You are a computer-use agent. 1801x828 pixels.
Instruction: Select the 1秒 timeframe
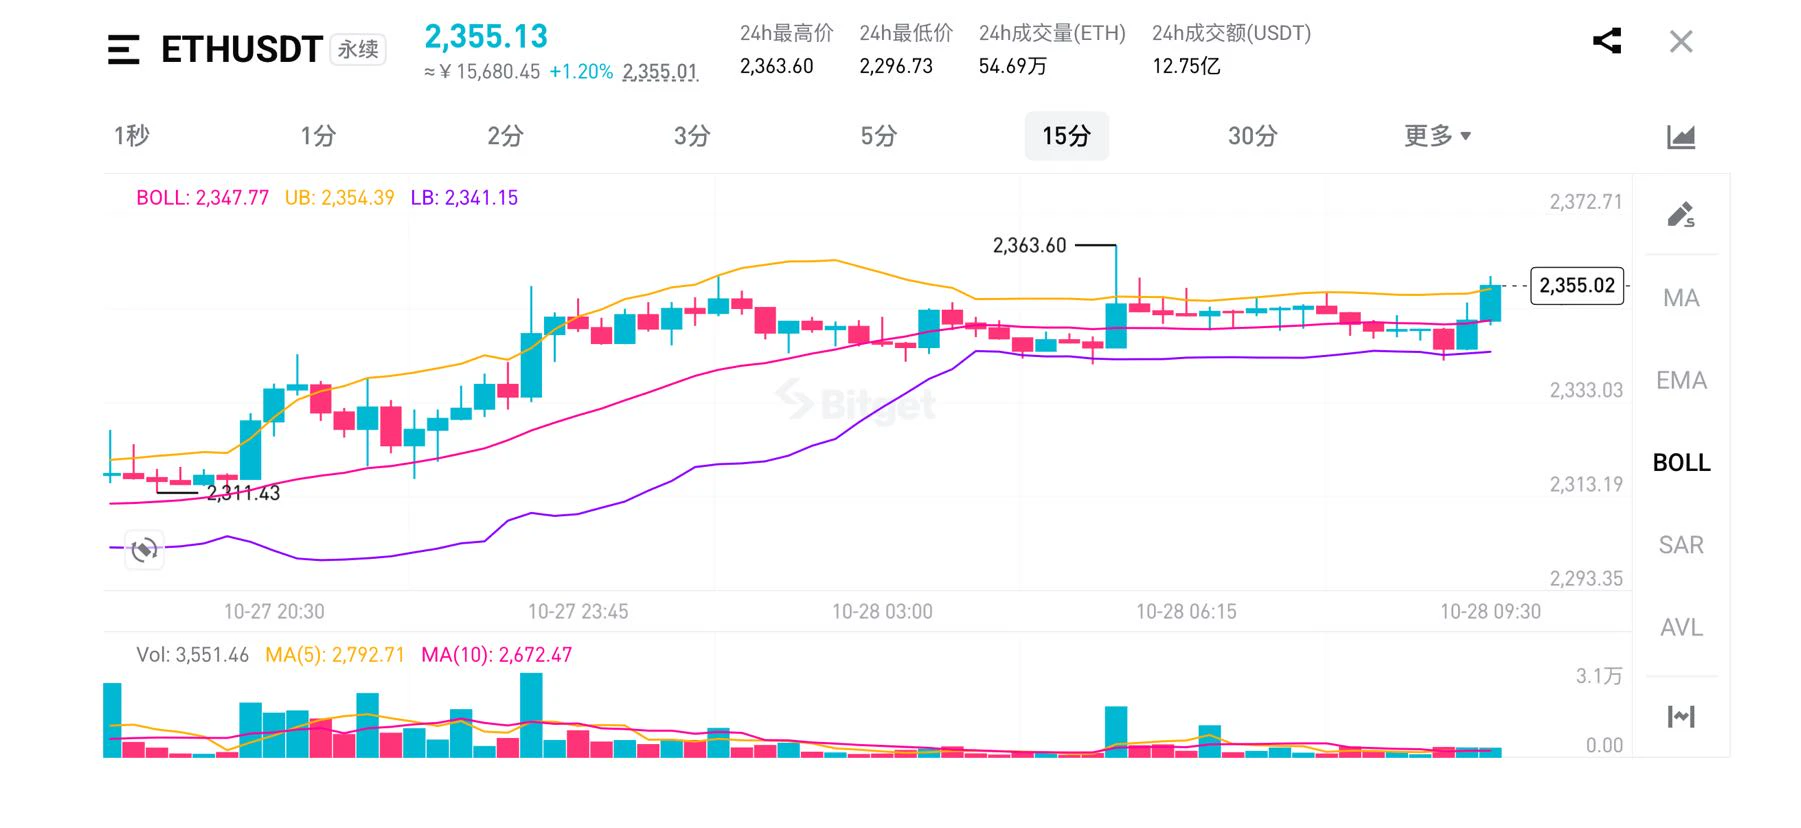tap(131, 136)
